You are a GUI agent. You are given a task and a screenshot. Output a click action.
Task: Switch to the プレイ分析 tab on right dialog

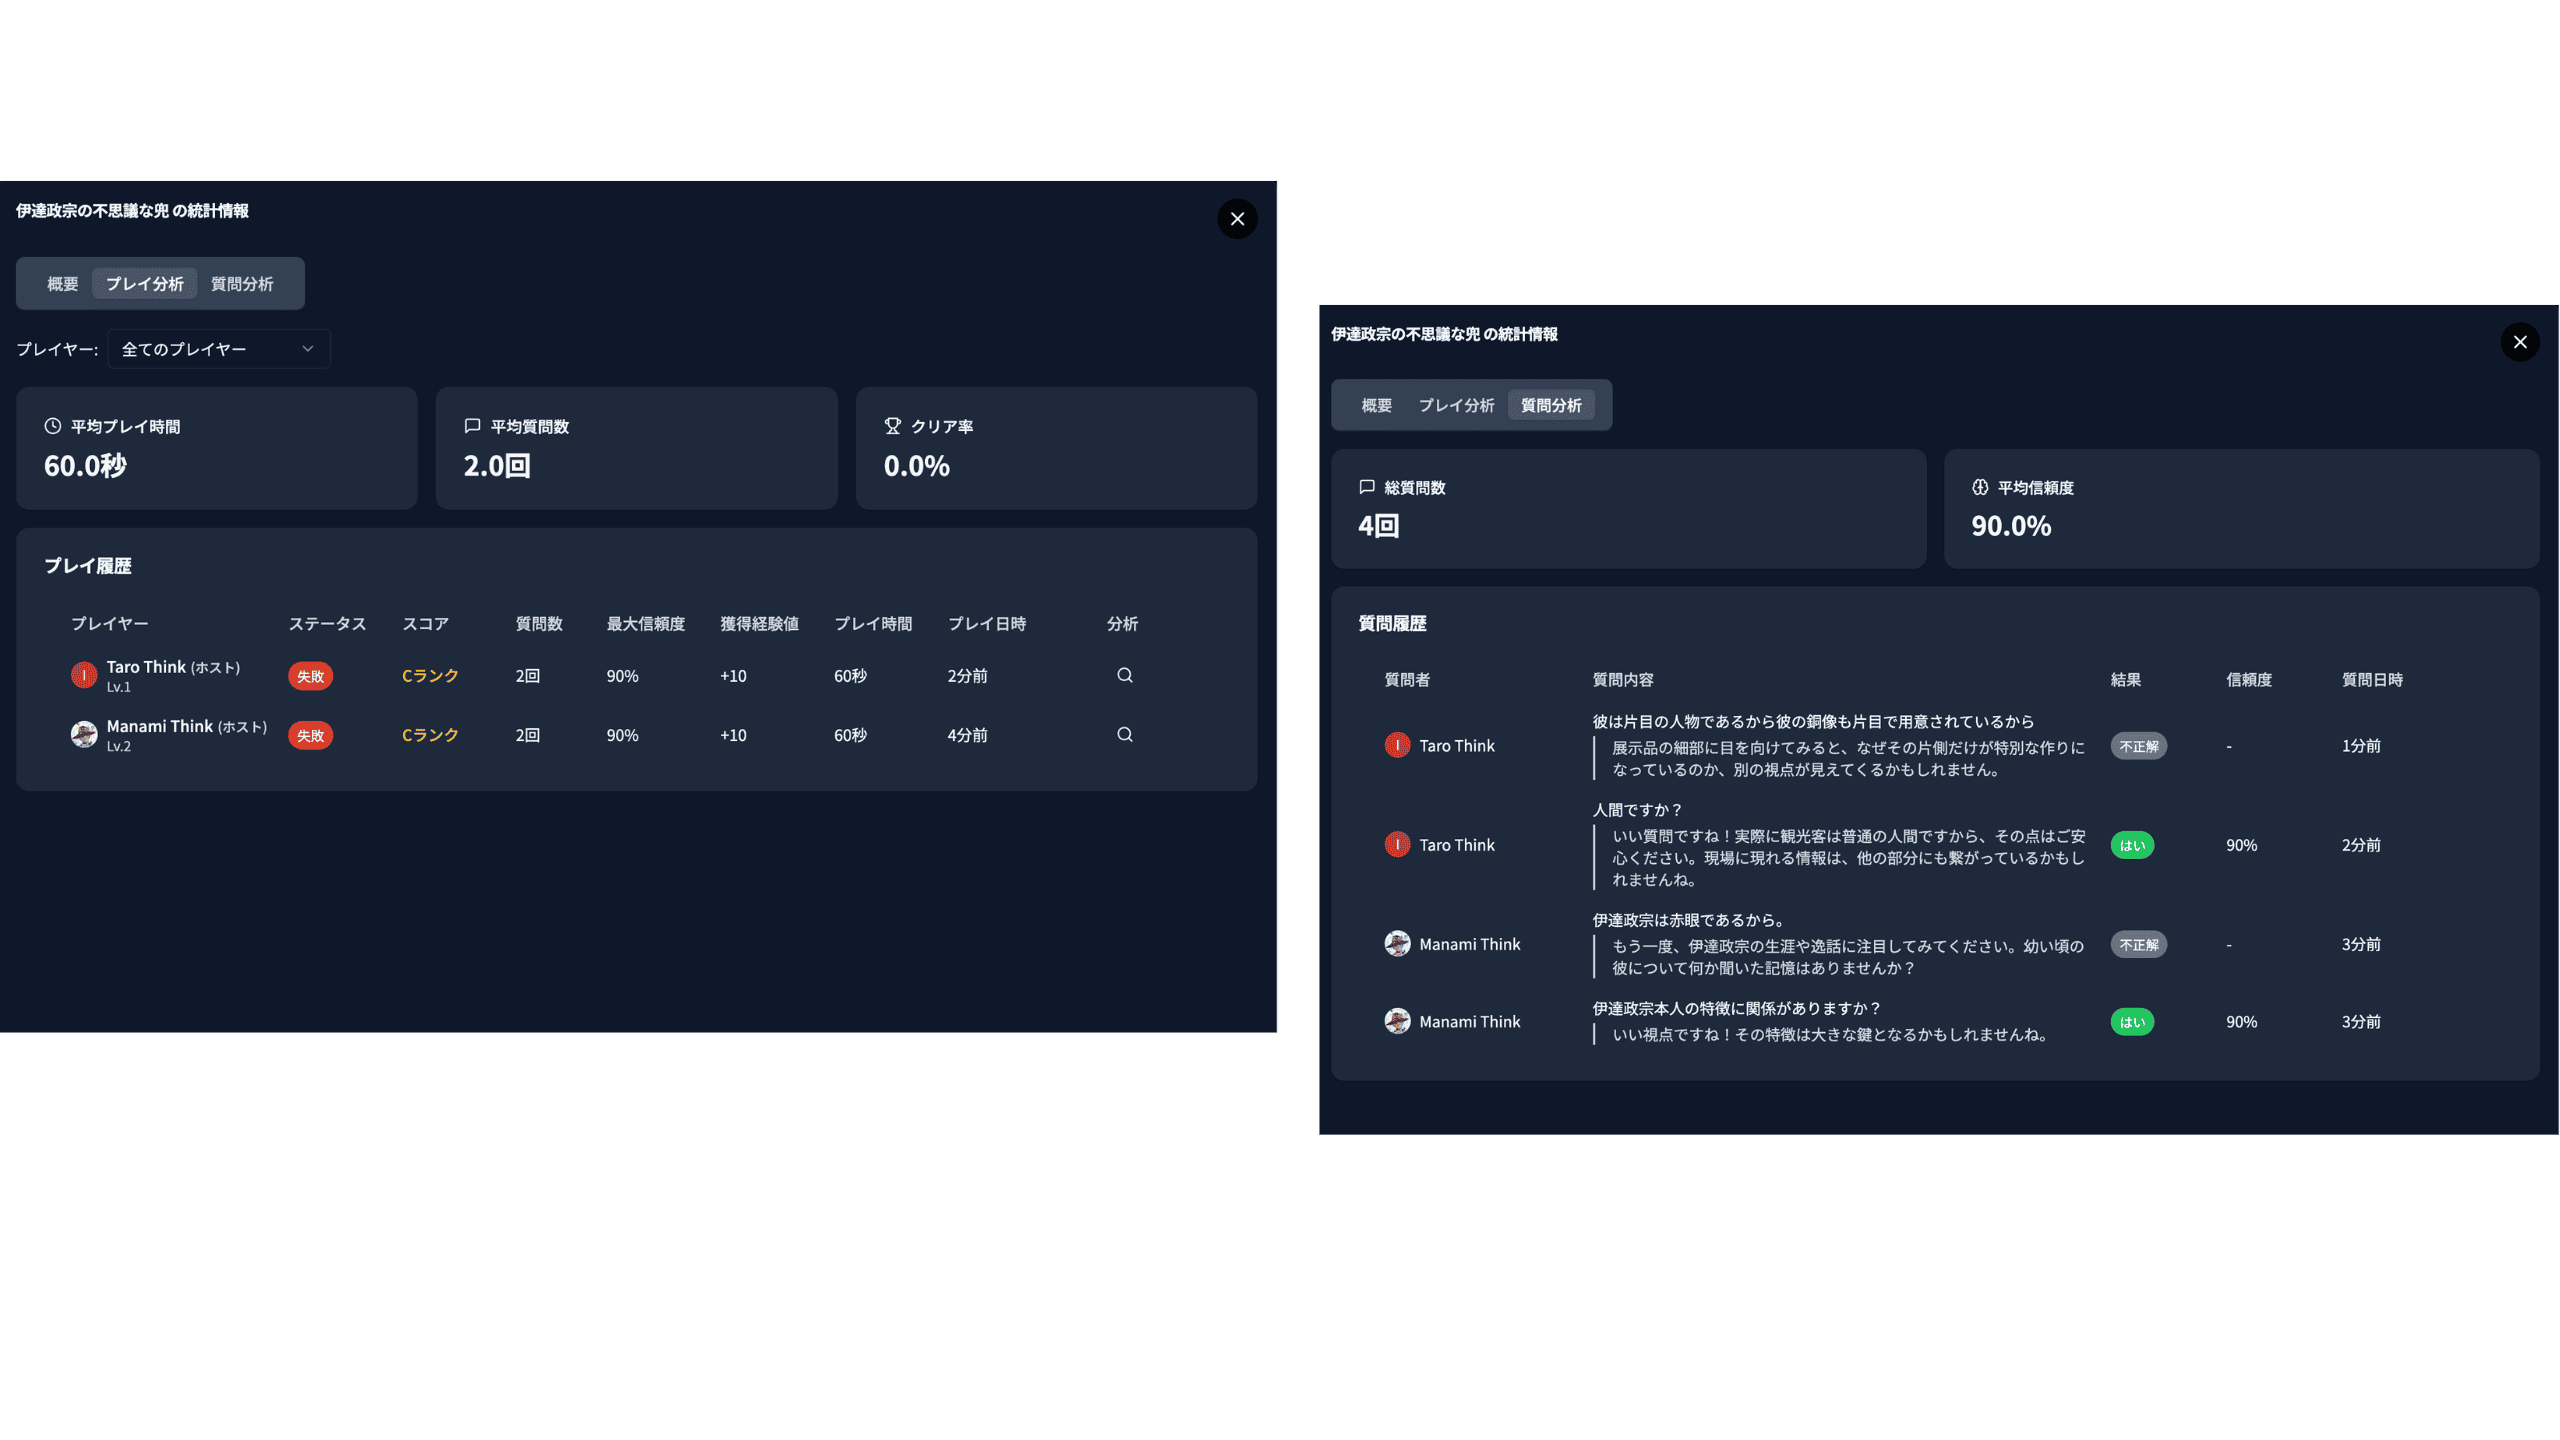(x=1459, y=405)
